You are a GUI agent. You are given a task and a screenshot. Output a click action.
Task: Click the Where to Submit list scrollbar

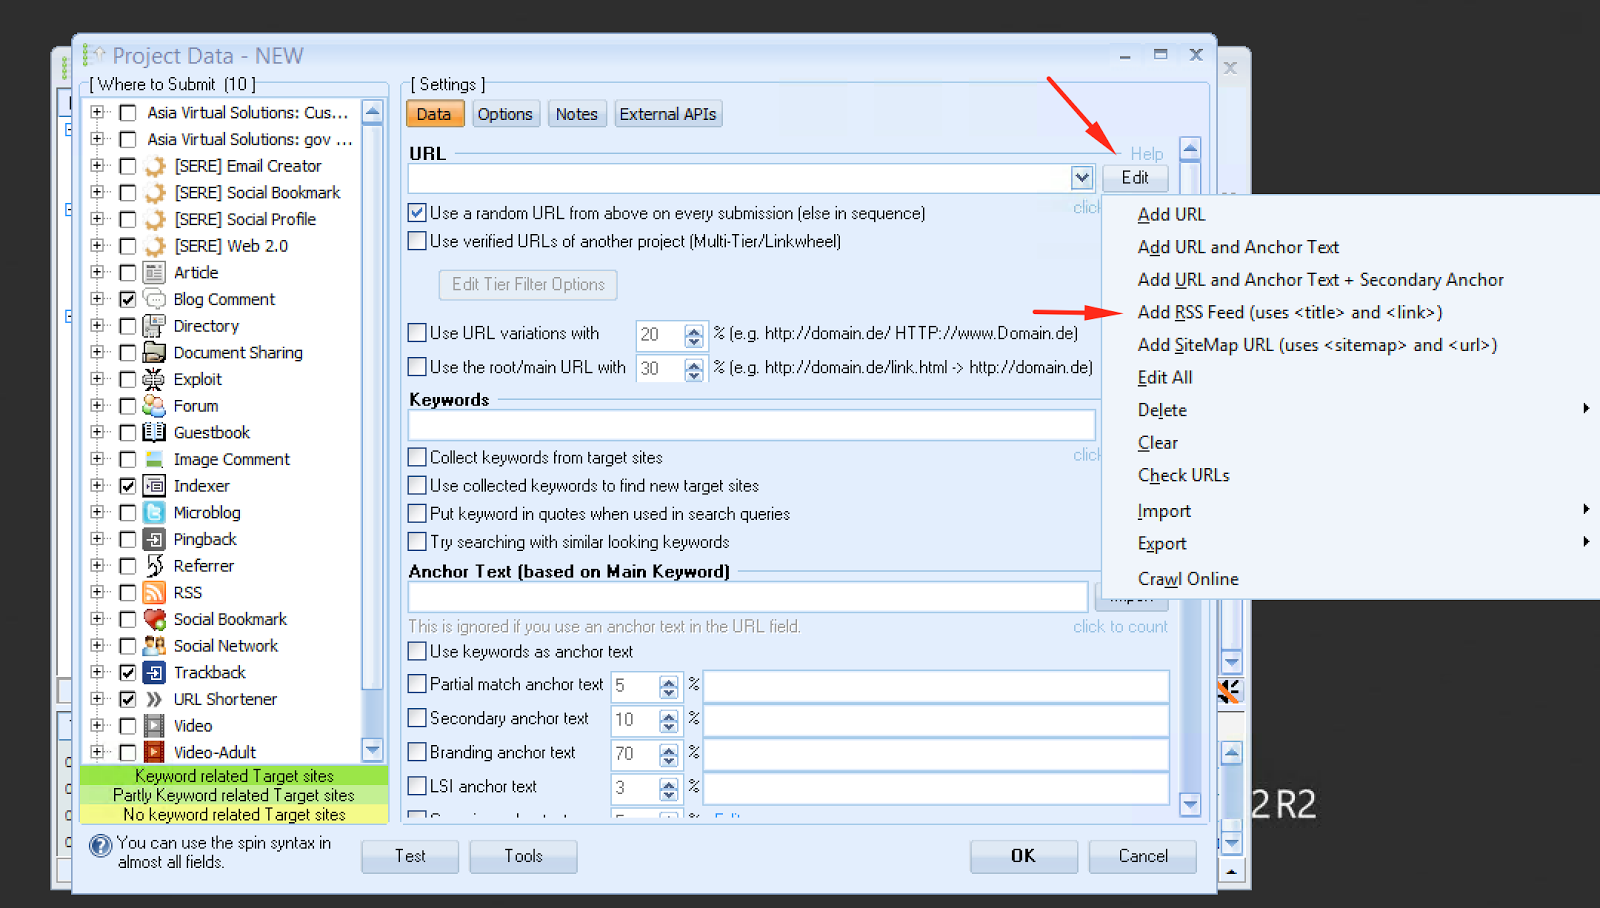pos(372,431)
